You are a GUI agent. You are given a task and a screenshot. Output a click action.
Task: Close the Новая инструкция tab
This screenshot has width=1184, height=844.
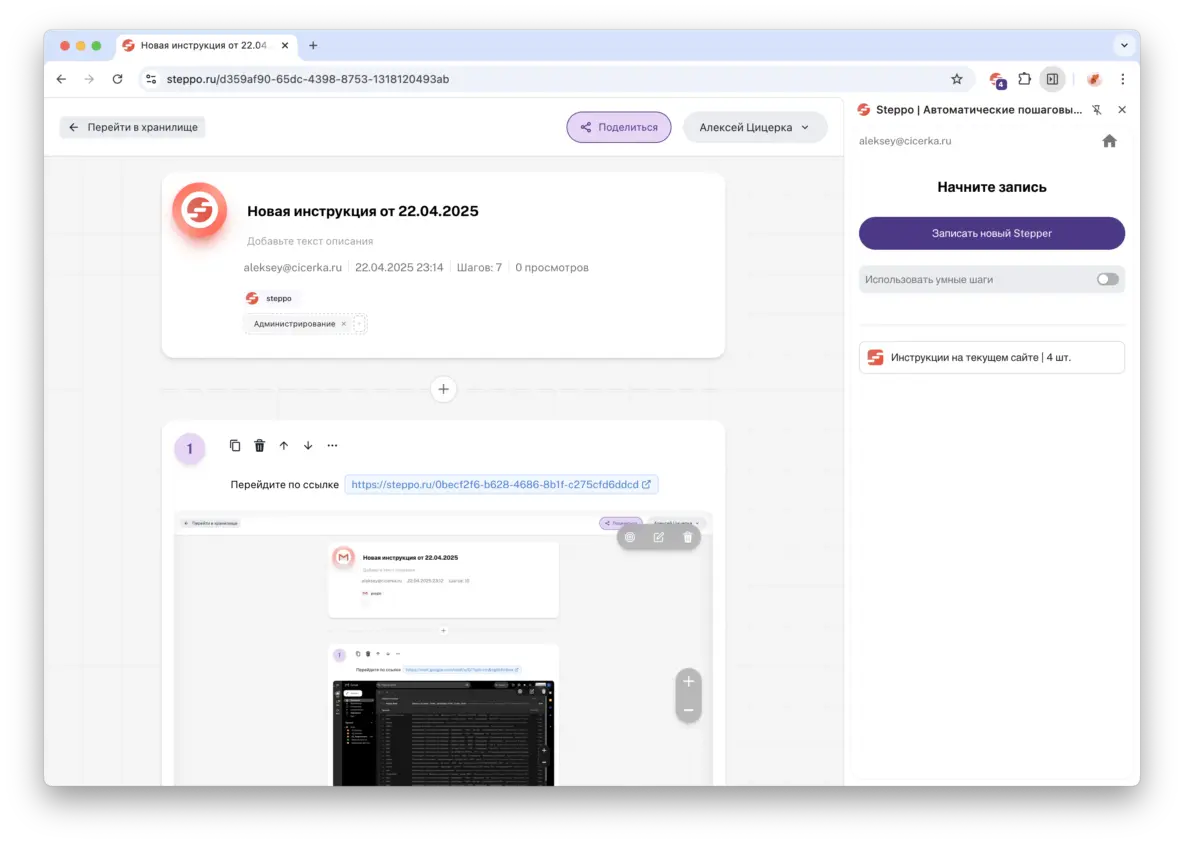(285, 45)
